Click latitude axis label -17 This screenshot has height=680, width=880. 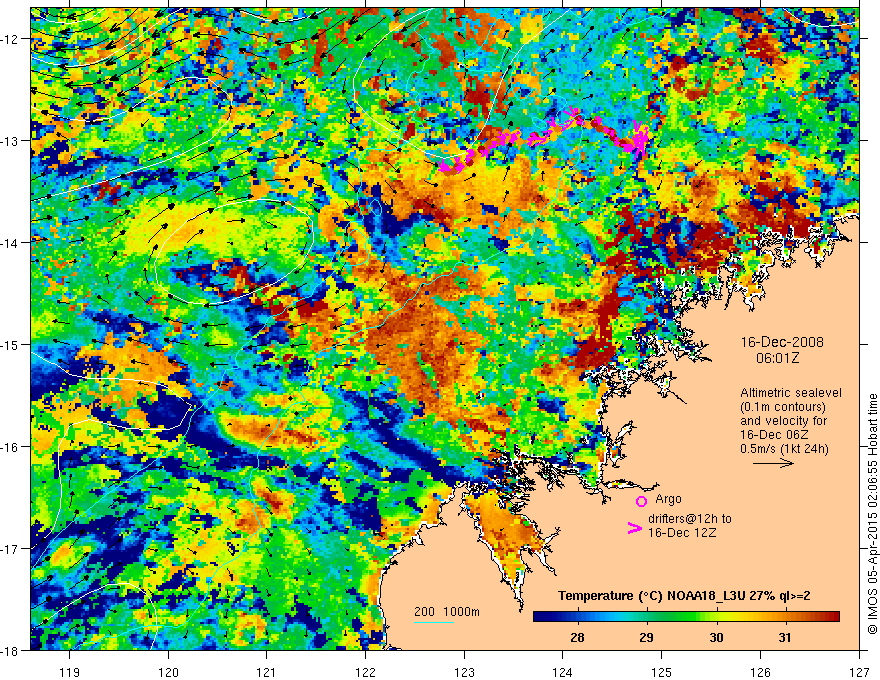(x=11, y=548)
